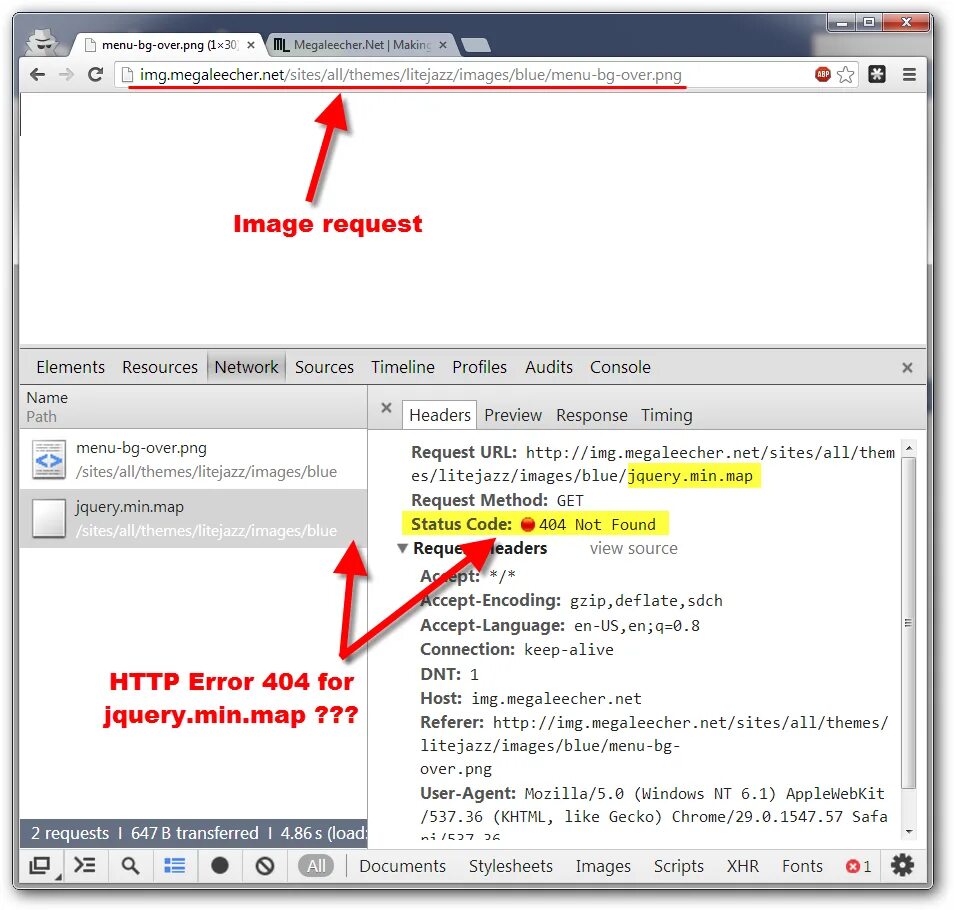This screenshot has width=954, height=910.
Task: Select the All filter
Action: pos(316,866)
